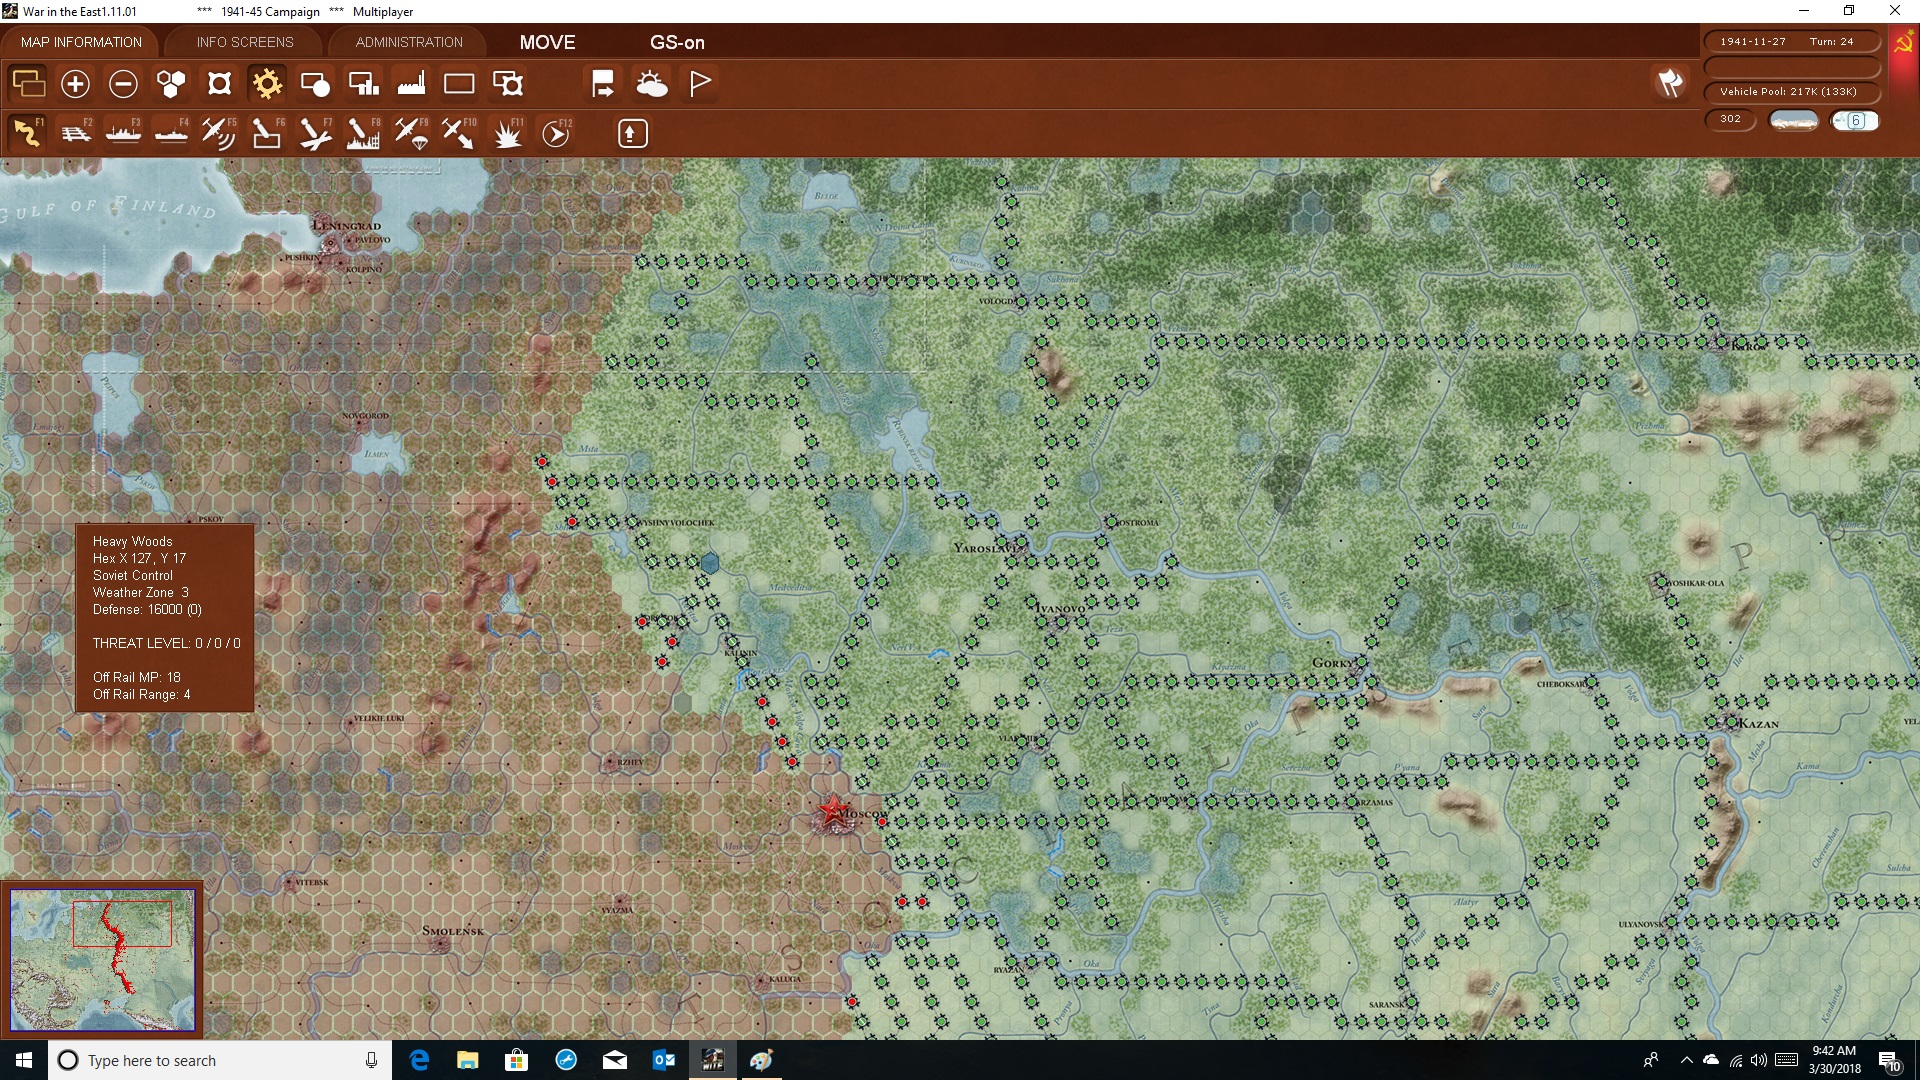The image size is (1920, 1080).
Task: Click the Smolensk city label on map
Action: 452,930
